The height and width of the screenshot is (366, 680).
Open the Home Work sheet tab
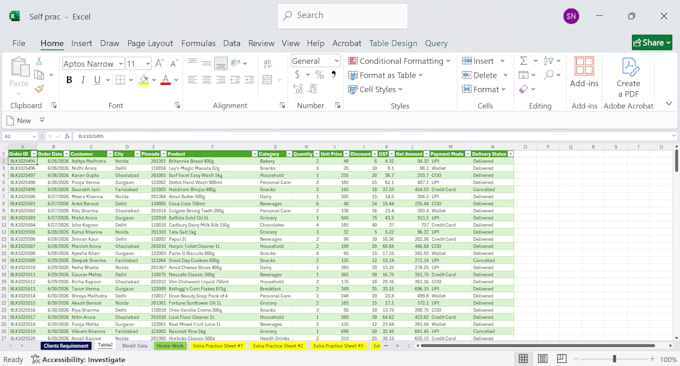170,346
